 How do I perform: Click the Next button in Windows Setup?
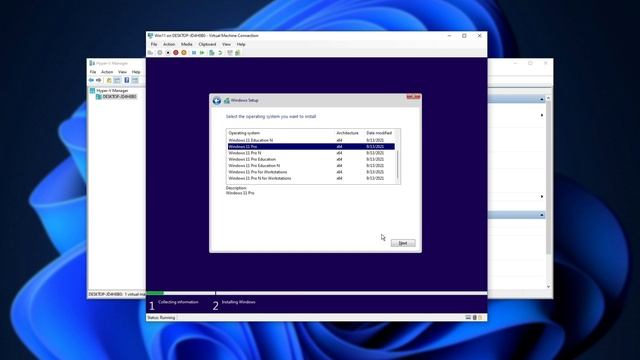pyautogui.click(x=403, y=243)
